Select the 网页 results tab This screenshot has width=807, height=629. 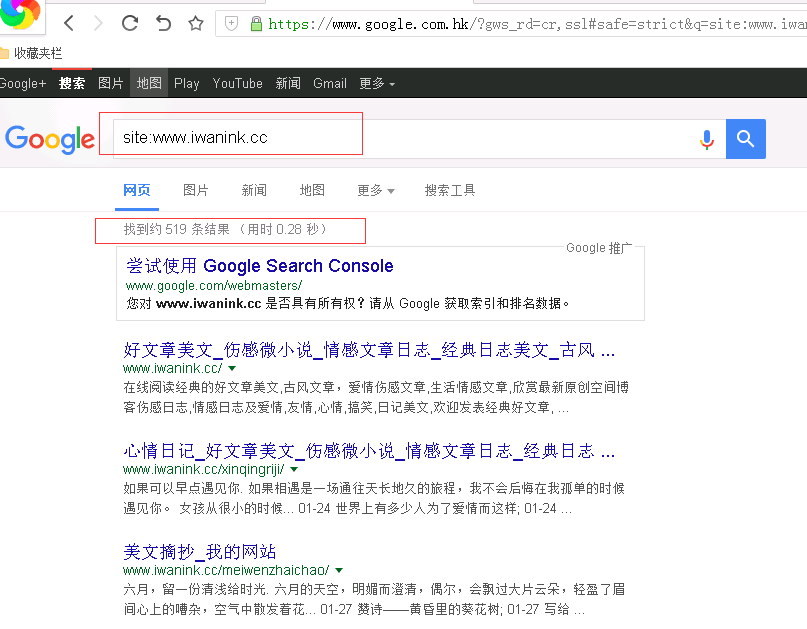pyautogui.click(x=137, y=190)
